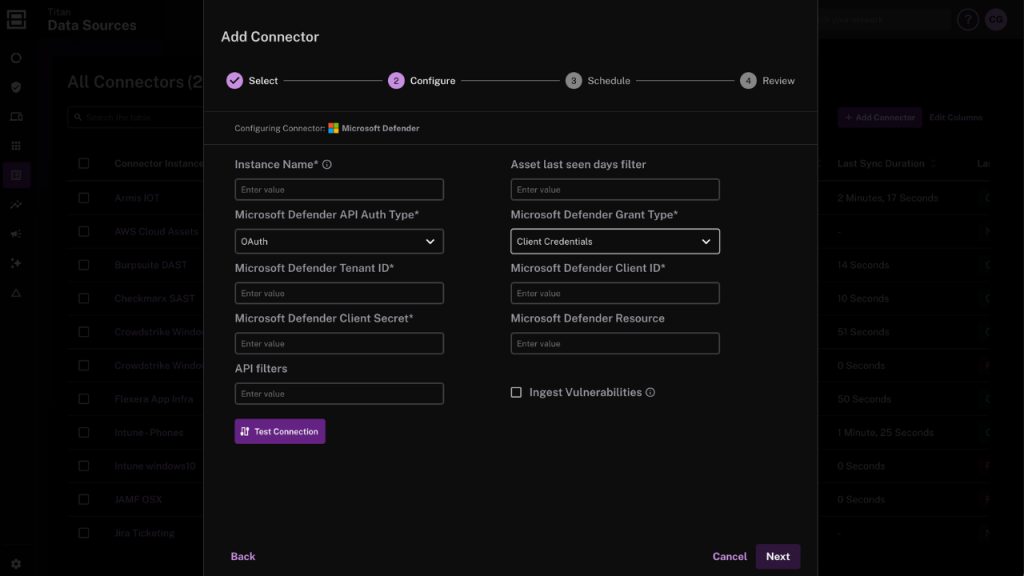Open the Microsoft Defender API Auth Type dropdown
Image resolution: width=1024 pixels, height=576 pixels.
tap(339, 241)
